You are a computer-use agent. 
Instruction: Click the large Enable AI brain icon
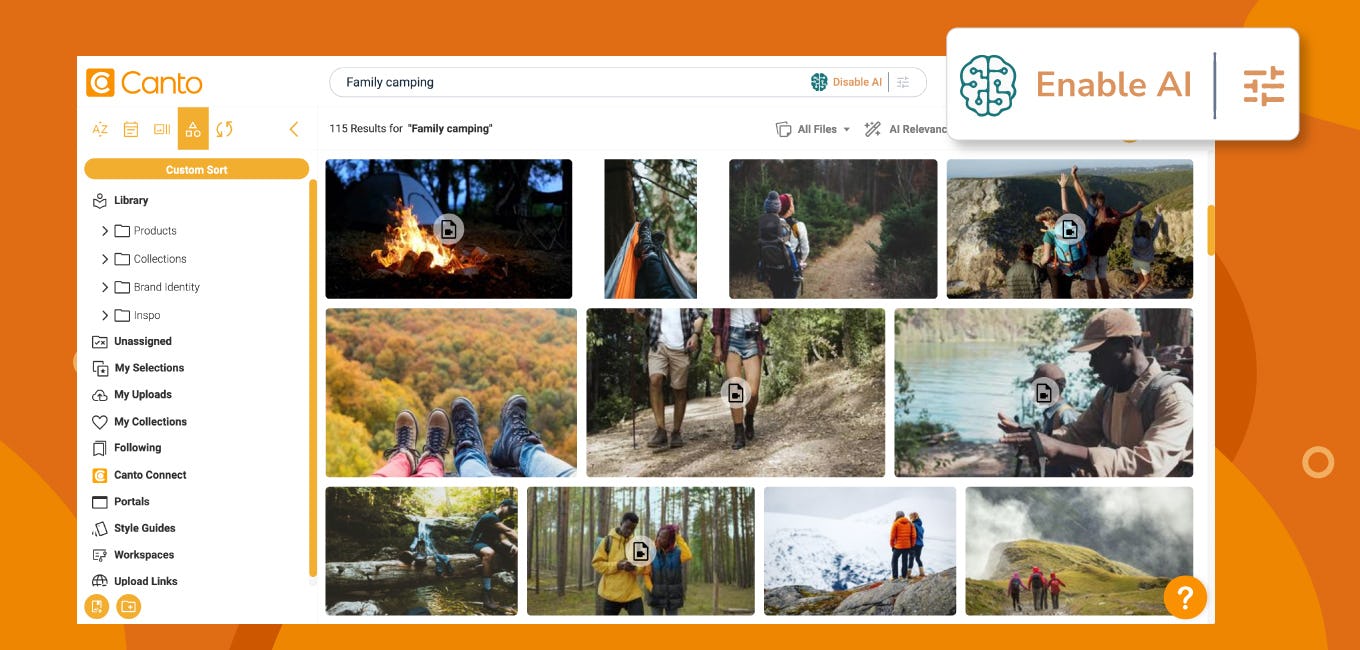[x=988, y=85]
